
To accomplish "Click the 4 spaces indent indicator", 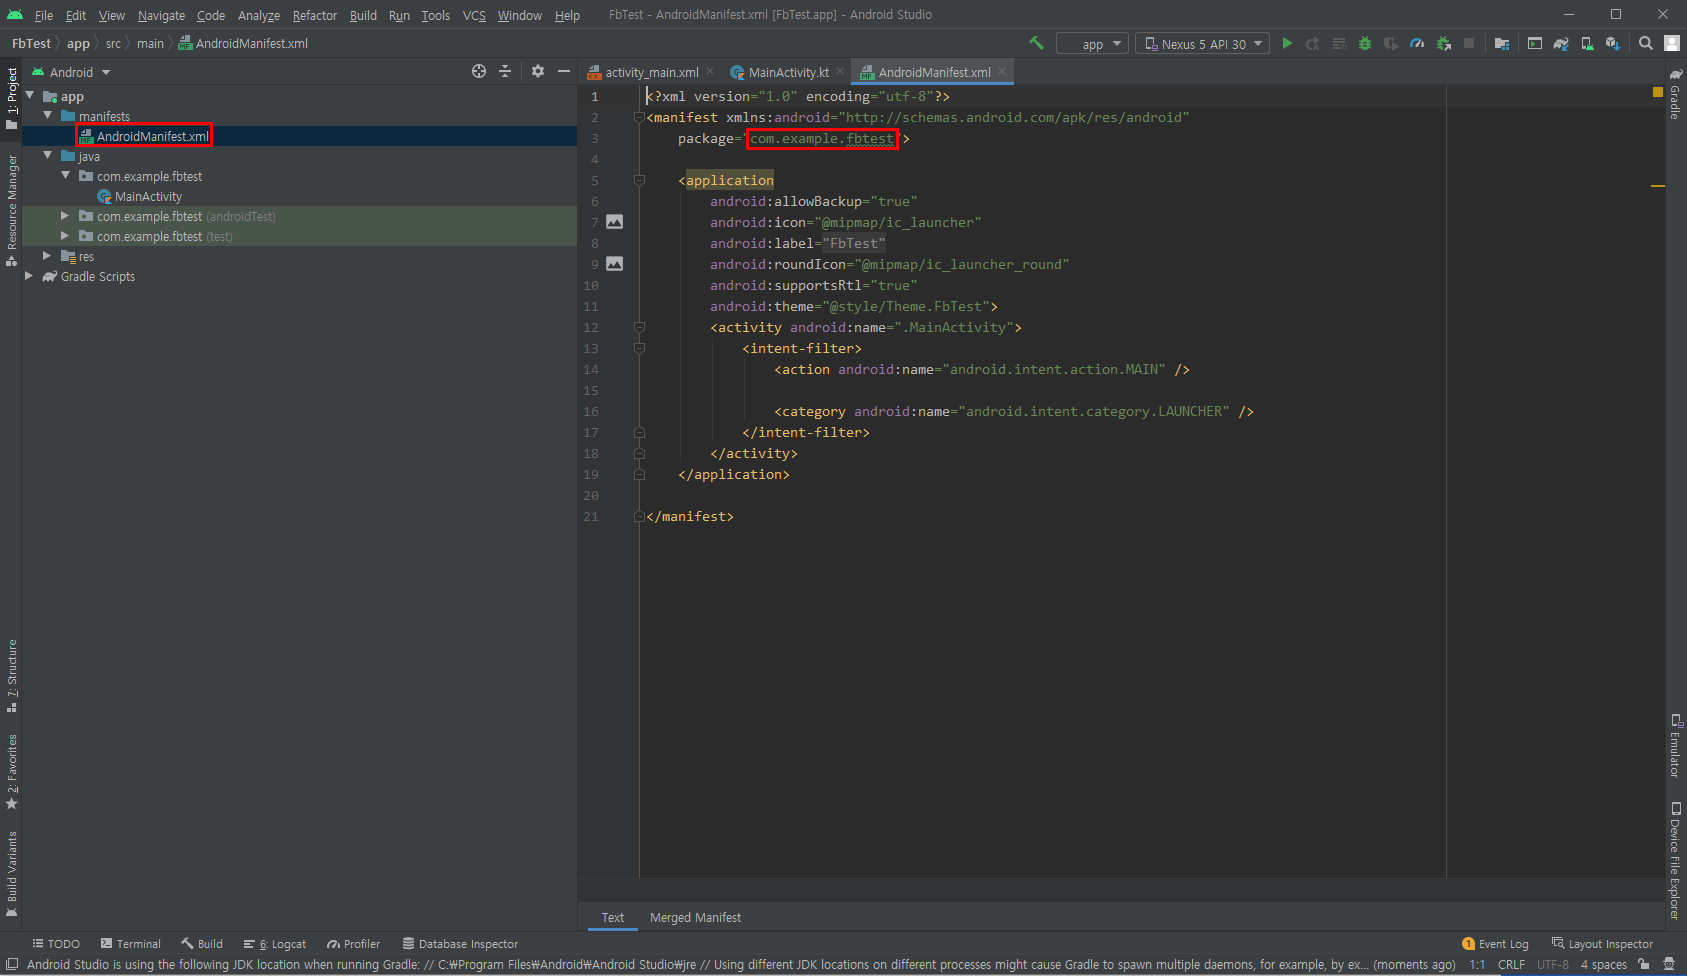I will [x=1604, y=965].
